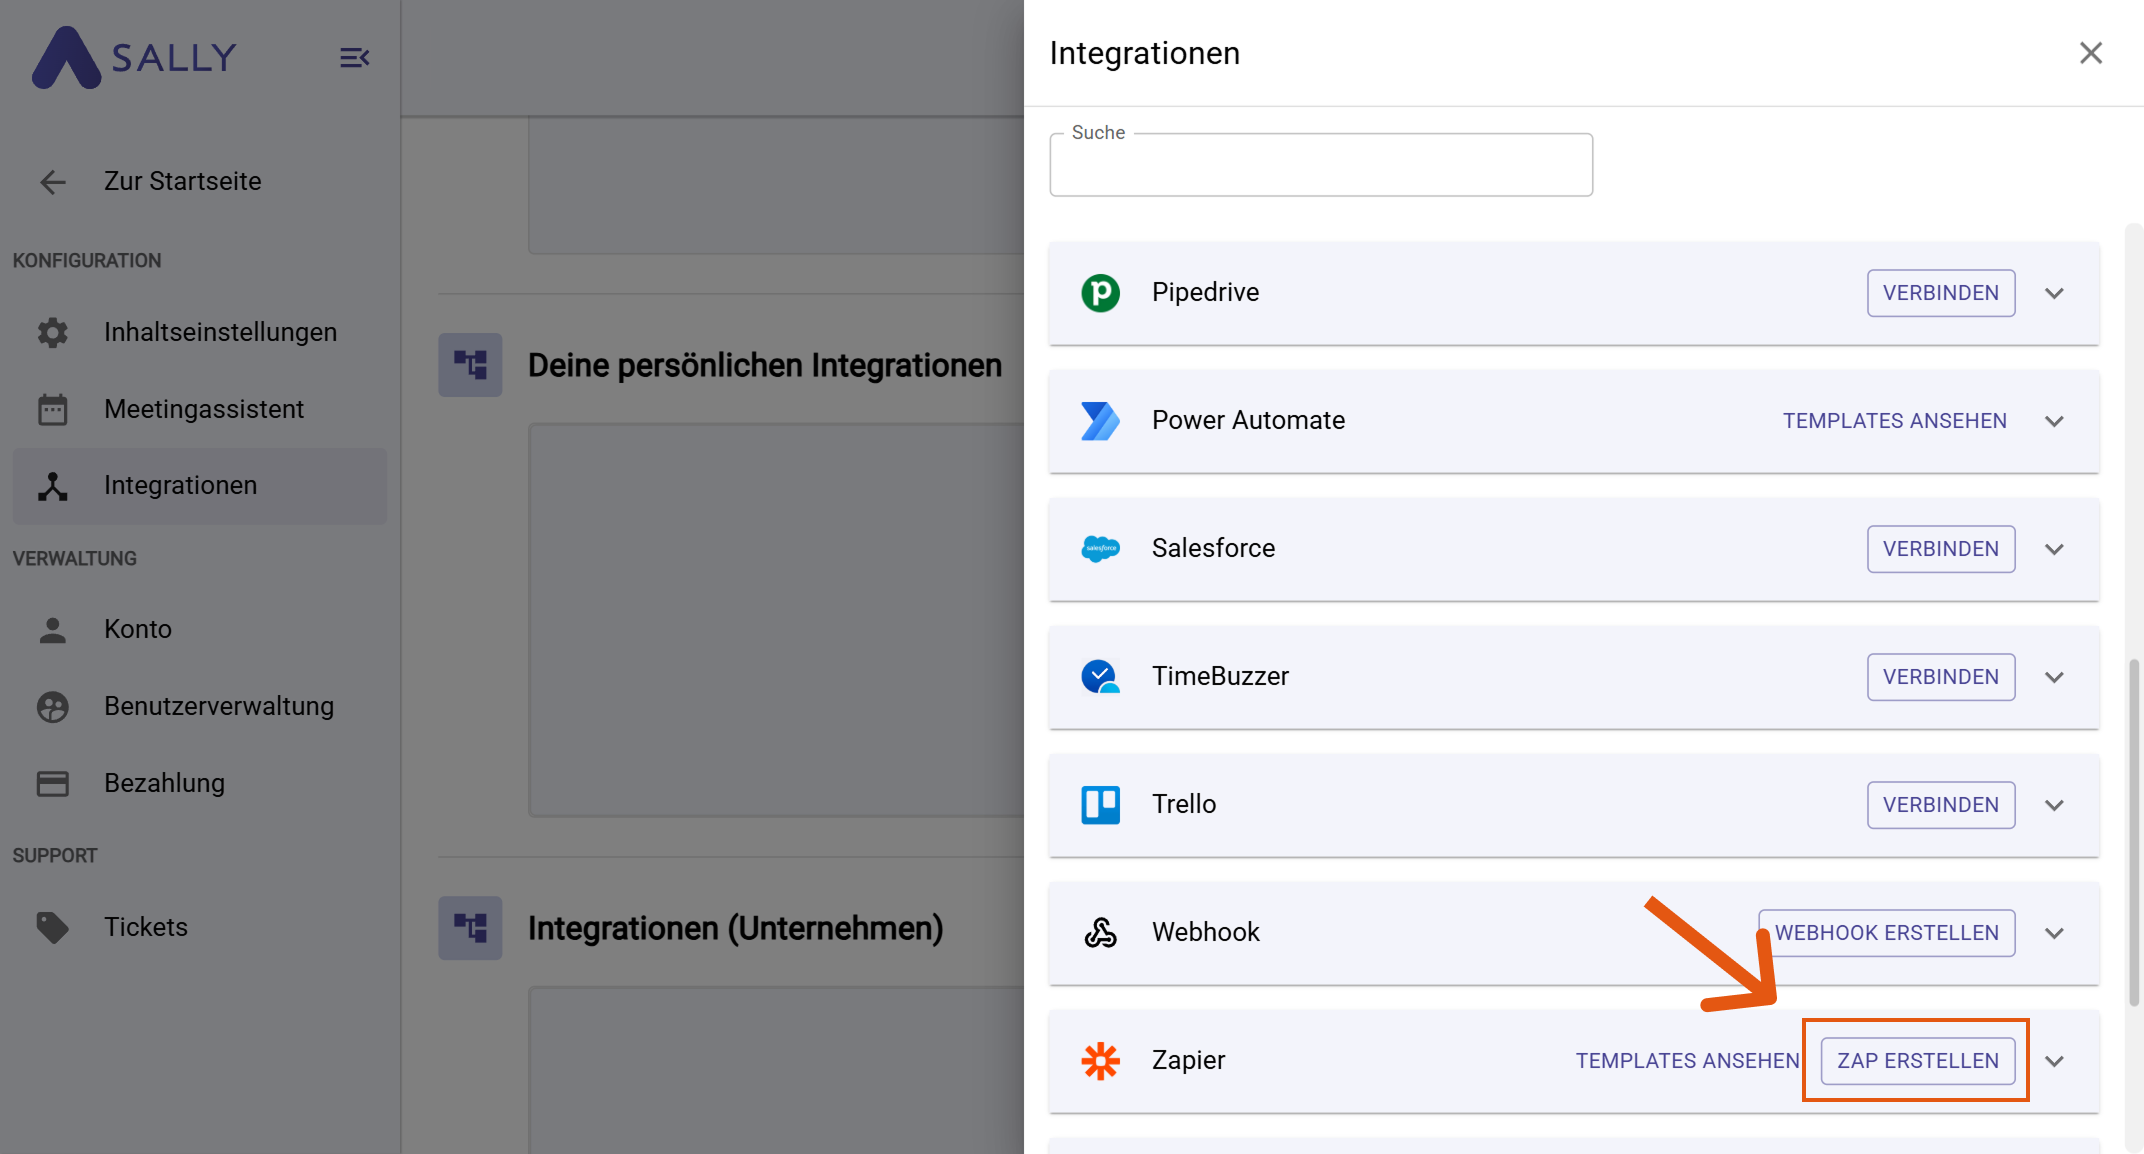Click the person icon for Konto

(53, 629)
